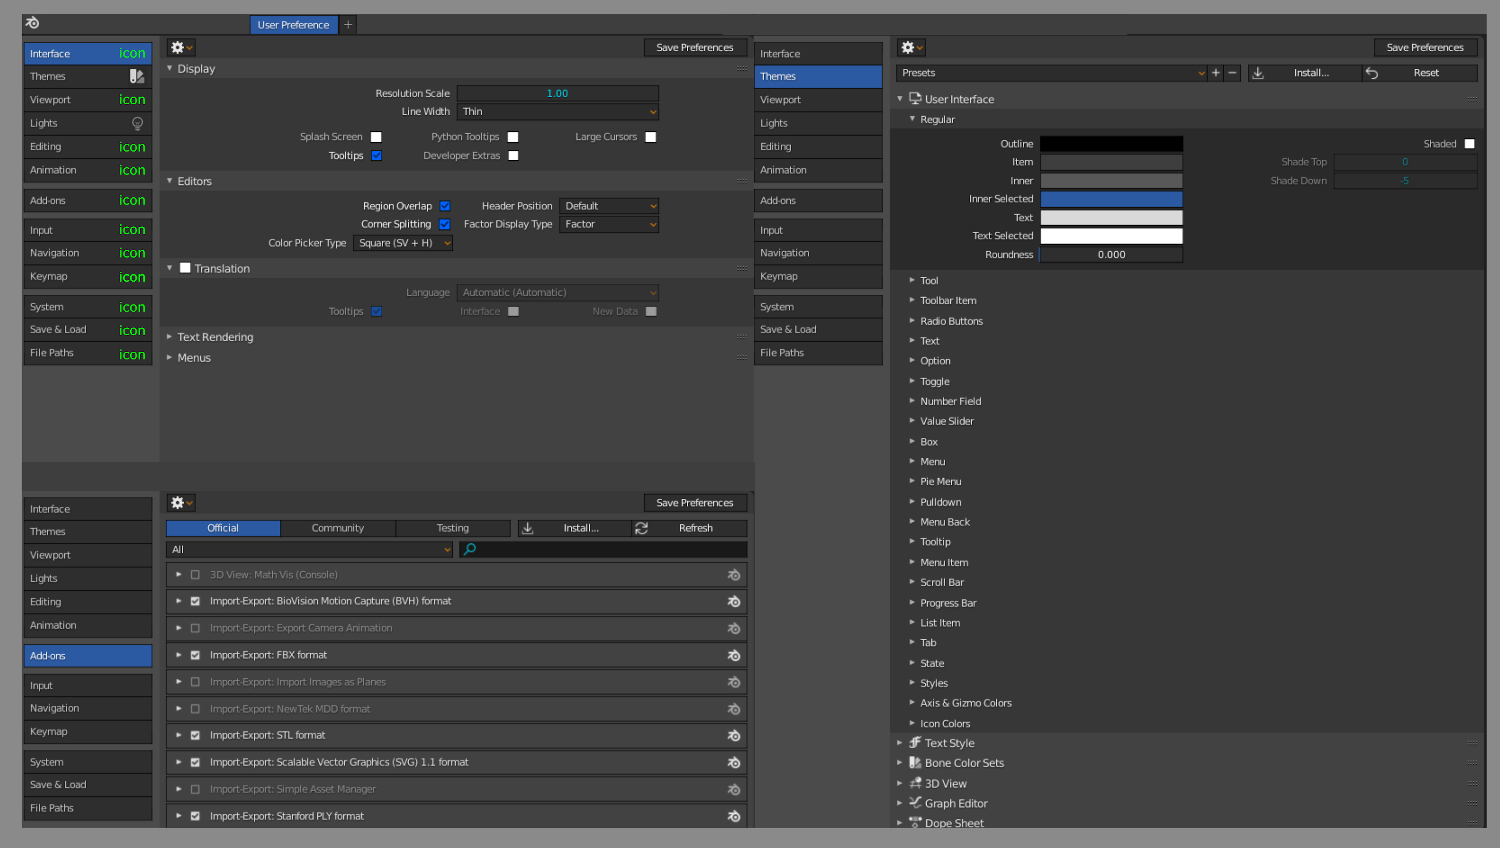Click the Bone Color Sets icon
Screen dimensions: 1500x848
click(915, 763)
